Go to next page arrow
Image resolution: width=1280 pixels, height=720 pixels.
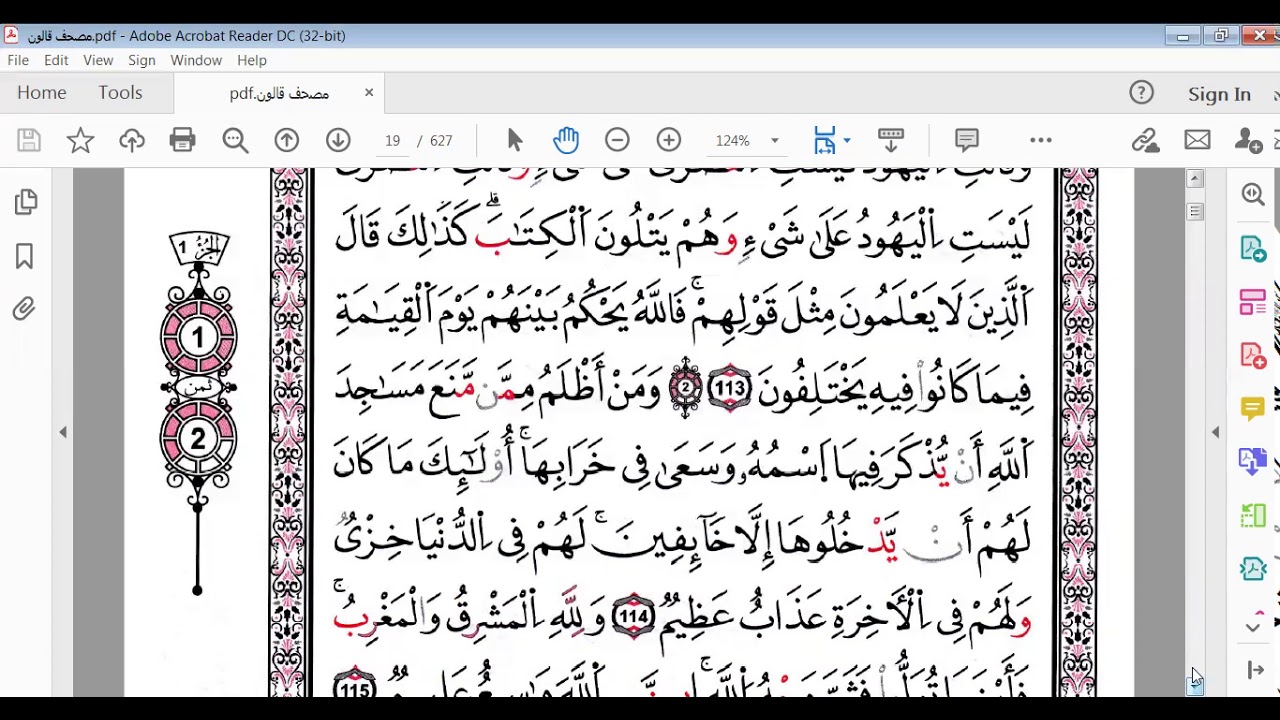tap(338, 141)
